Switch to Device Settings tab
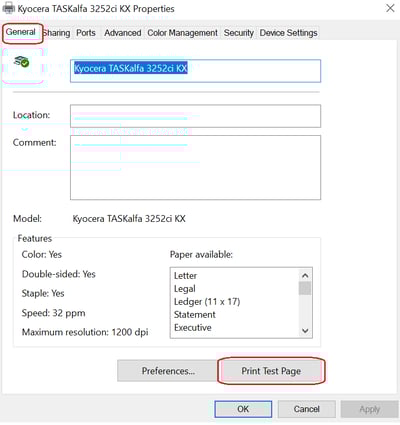Image resolution: width=400 pixels, height=425 pixels. pyautogui.click(x=288, y=33)
